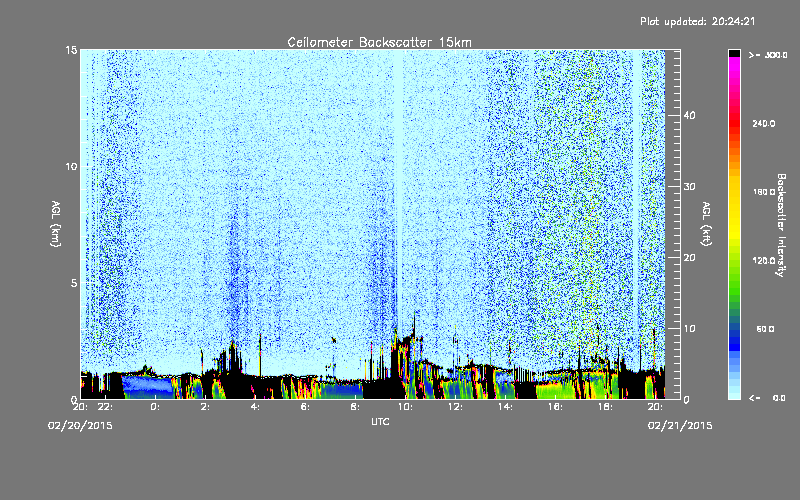Screen dimensions: 800x500
Task: Click the "2:" hour tick on time axis
Action: [x=205, y=407]
